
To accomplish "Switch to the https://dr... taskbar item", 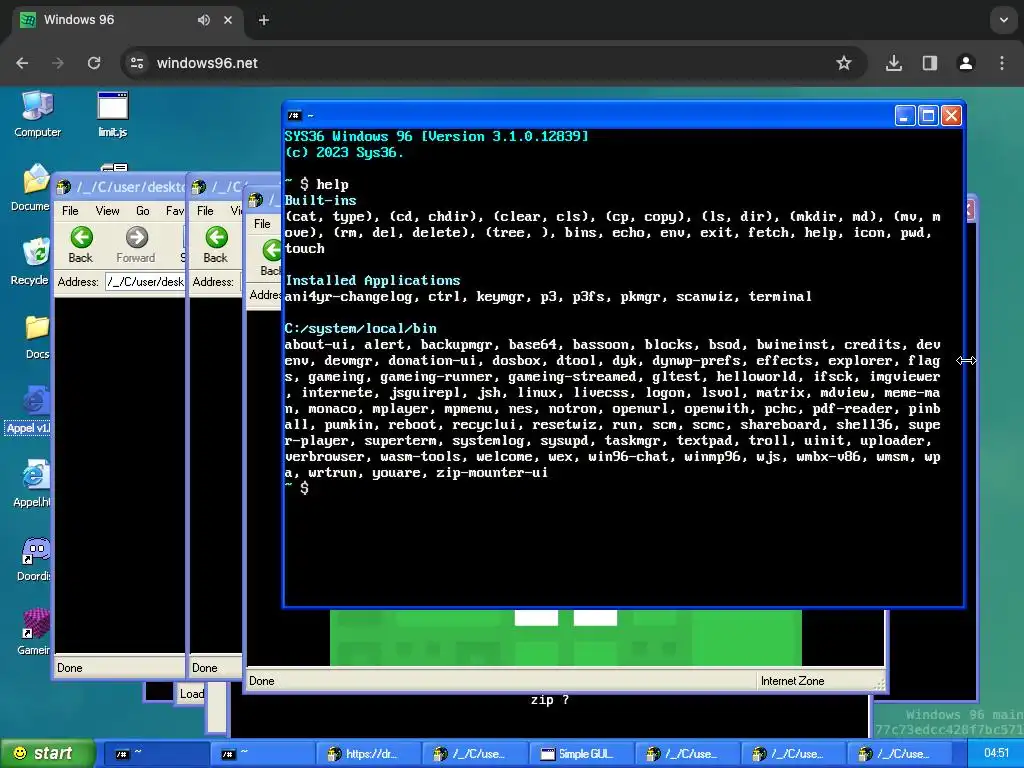I will (368, 754).
